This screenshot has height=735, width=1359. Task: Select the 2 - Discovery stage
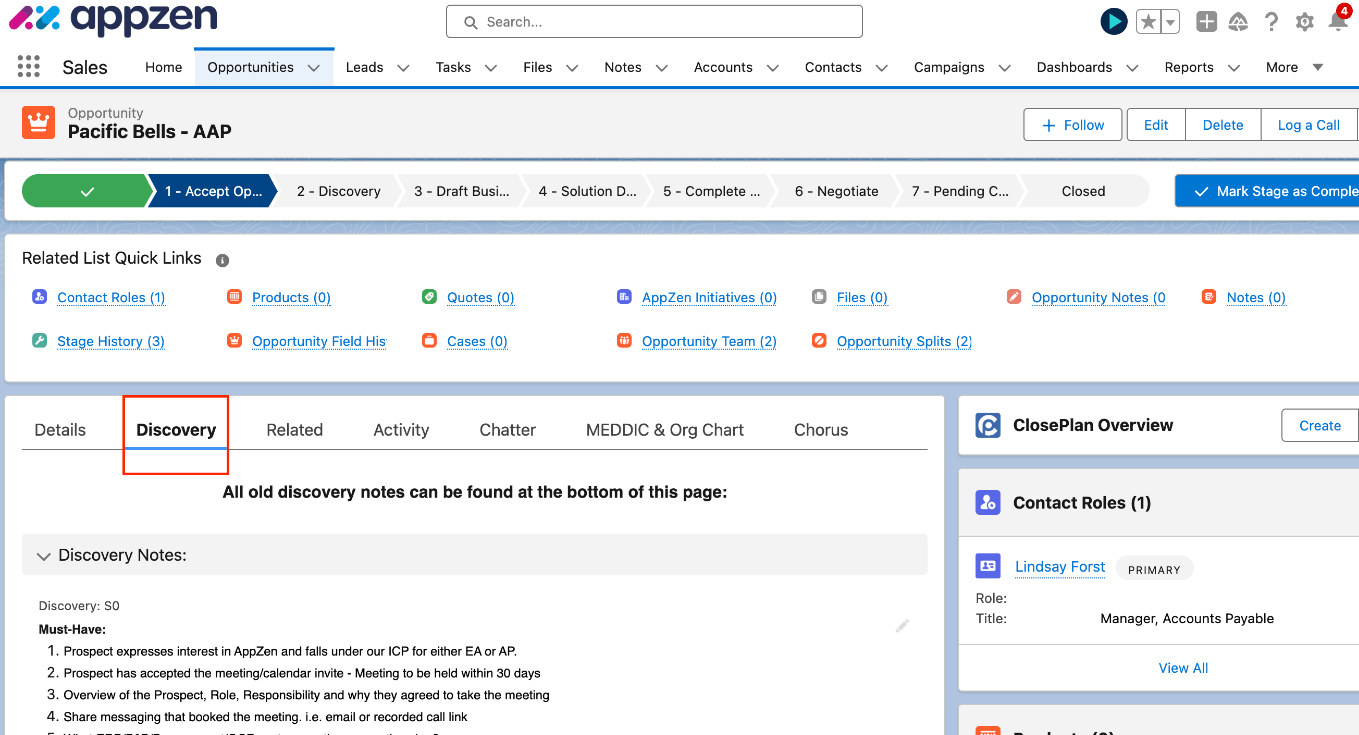tap(338, 191)
